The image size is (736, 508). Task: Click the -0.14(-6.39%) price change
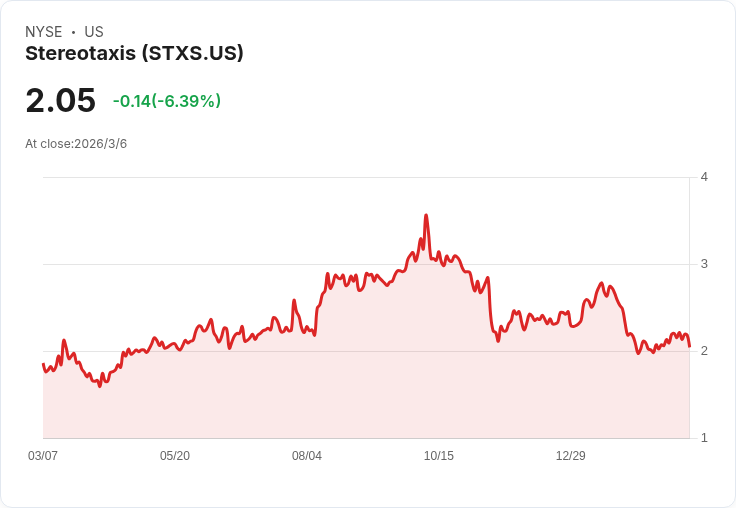[166, 101]
